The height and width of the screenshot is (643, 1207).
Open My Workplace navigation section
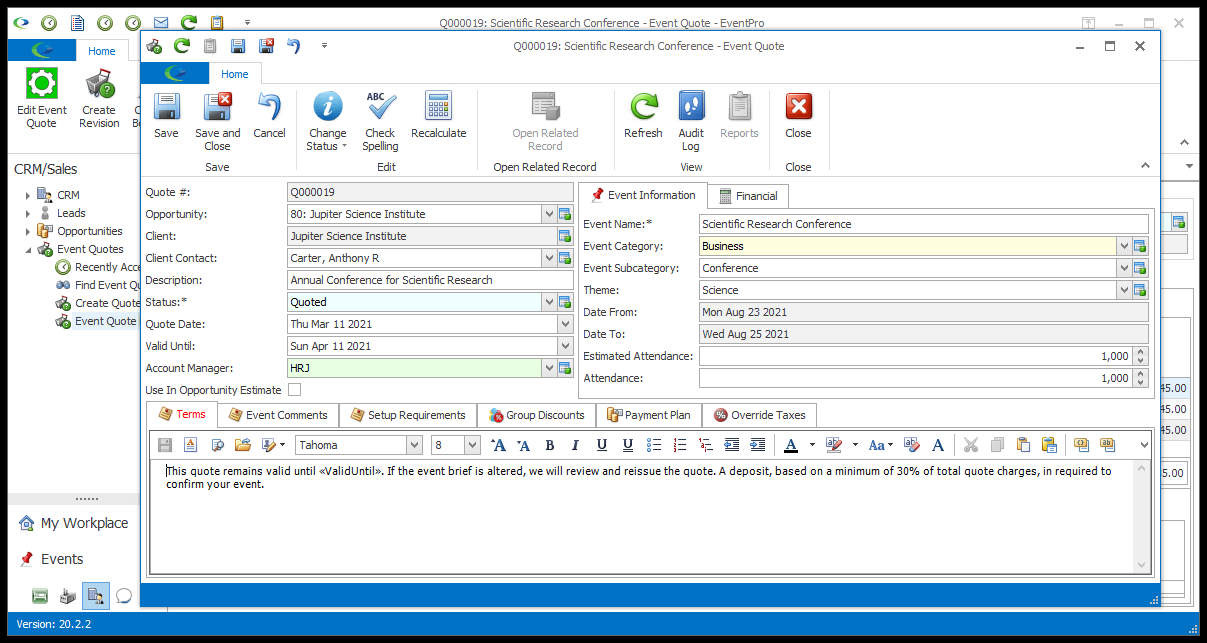pos(74,523)
